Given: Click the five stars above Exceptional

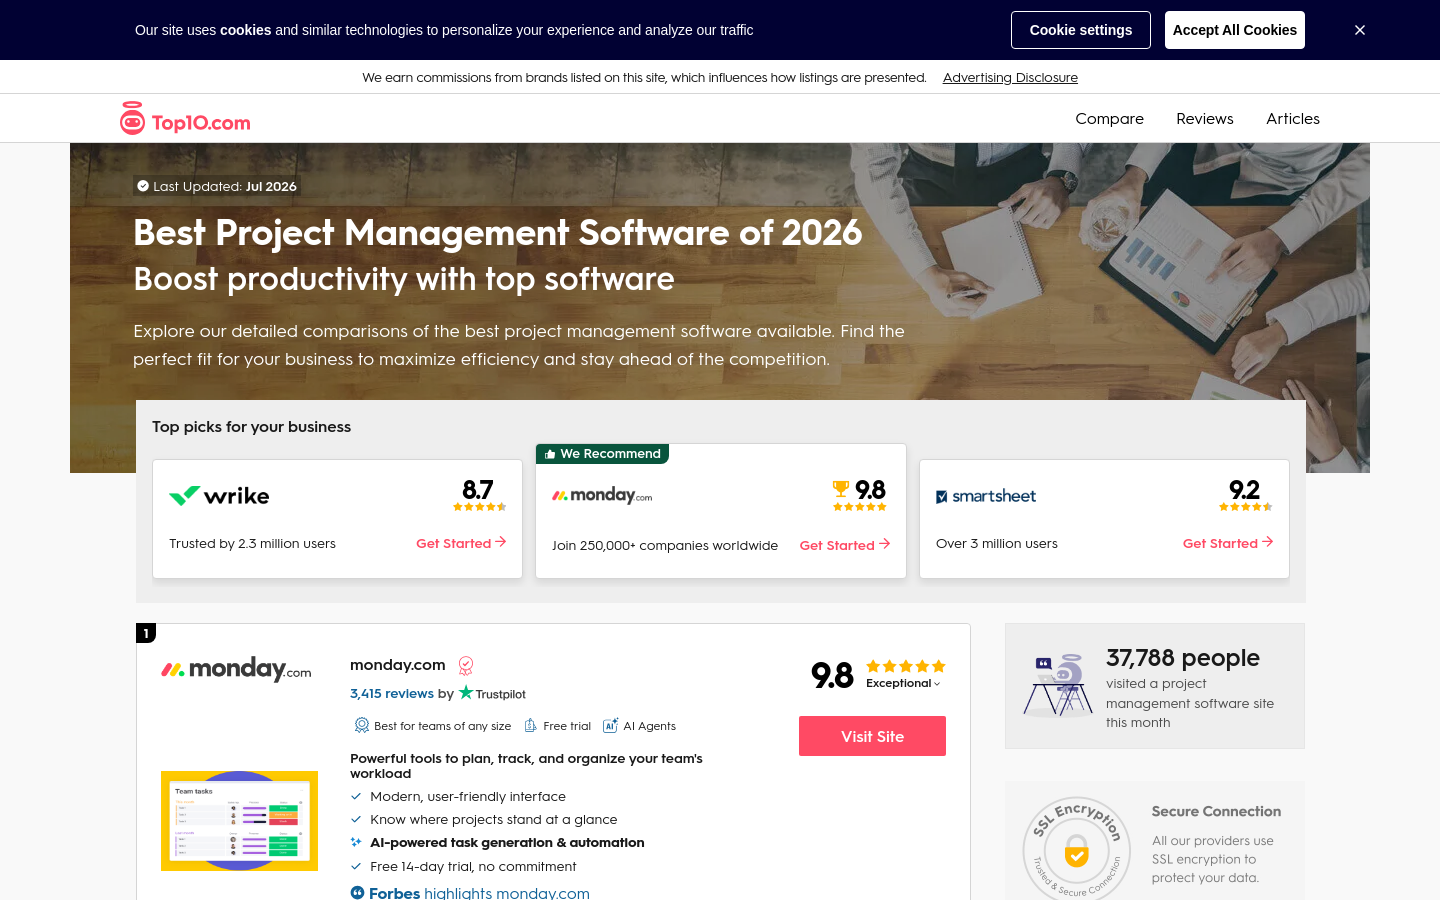Looking at the screenshot, I should (x=906, y=666).
